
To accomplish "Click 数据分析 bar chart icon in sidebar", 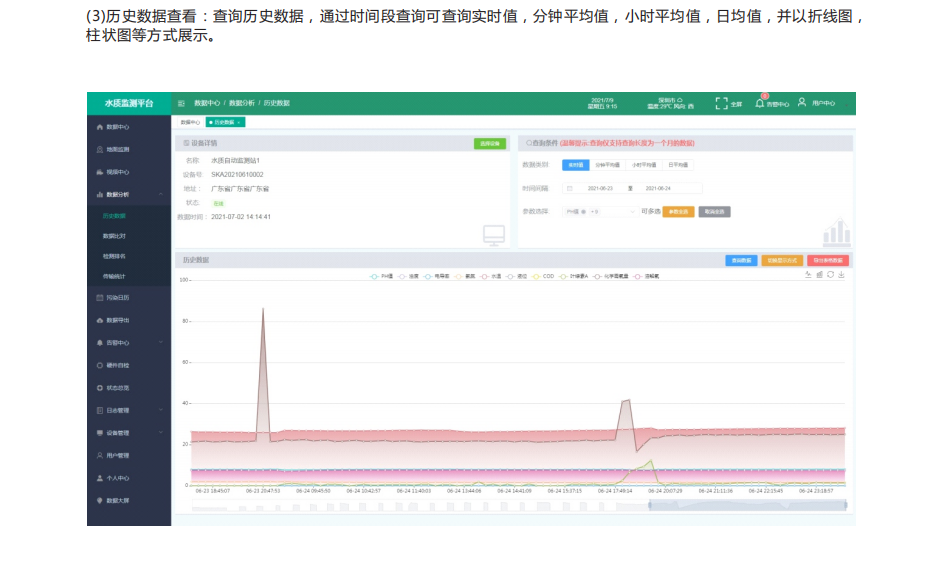I will pyautogui.click(x=100, y=194).
